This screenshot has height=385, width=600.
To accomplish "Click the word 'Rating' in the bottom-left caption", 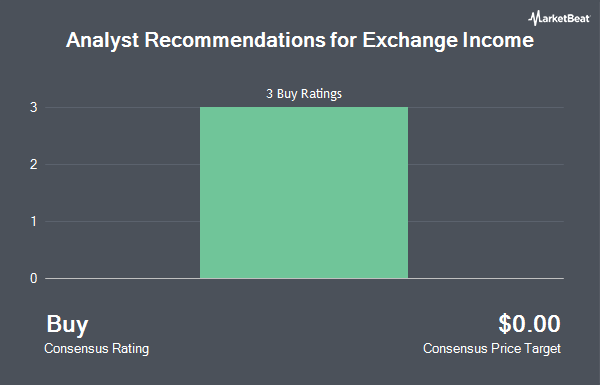I will click(130, 349).
